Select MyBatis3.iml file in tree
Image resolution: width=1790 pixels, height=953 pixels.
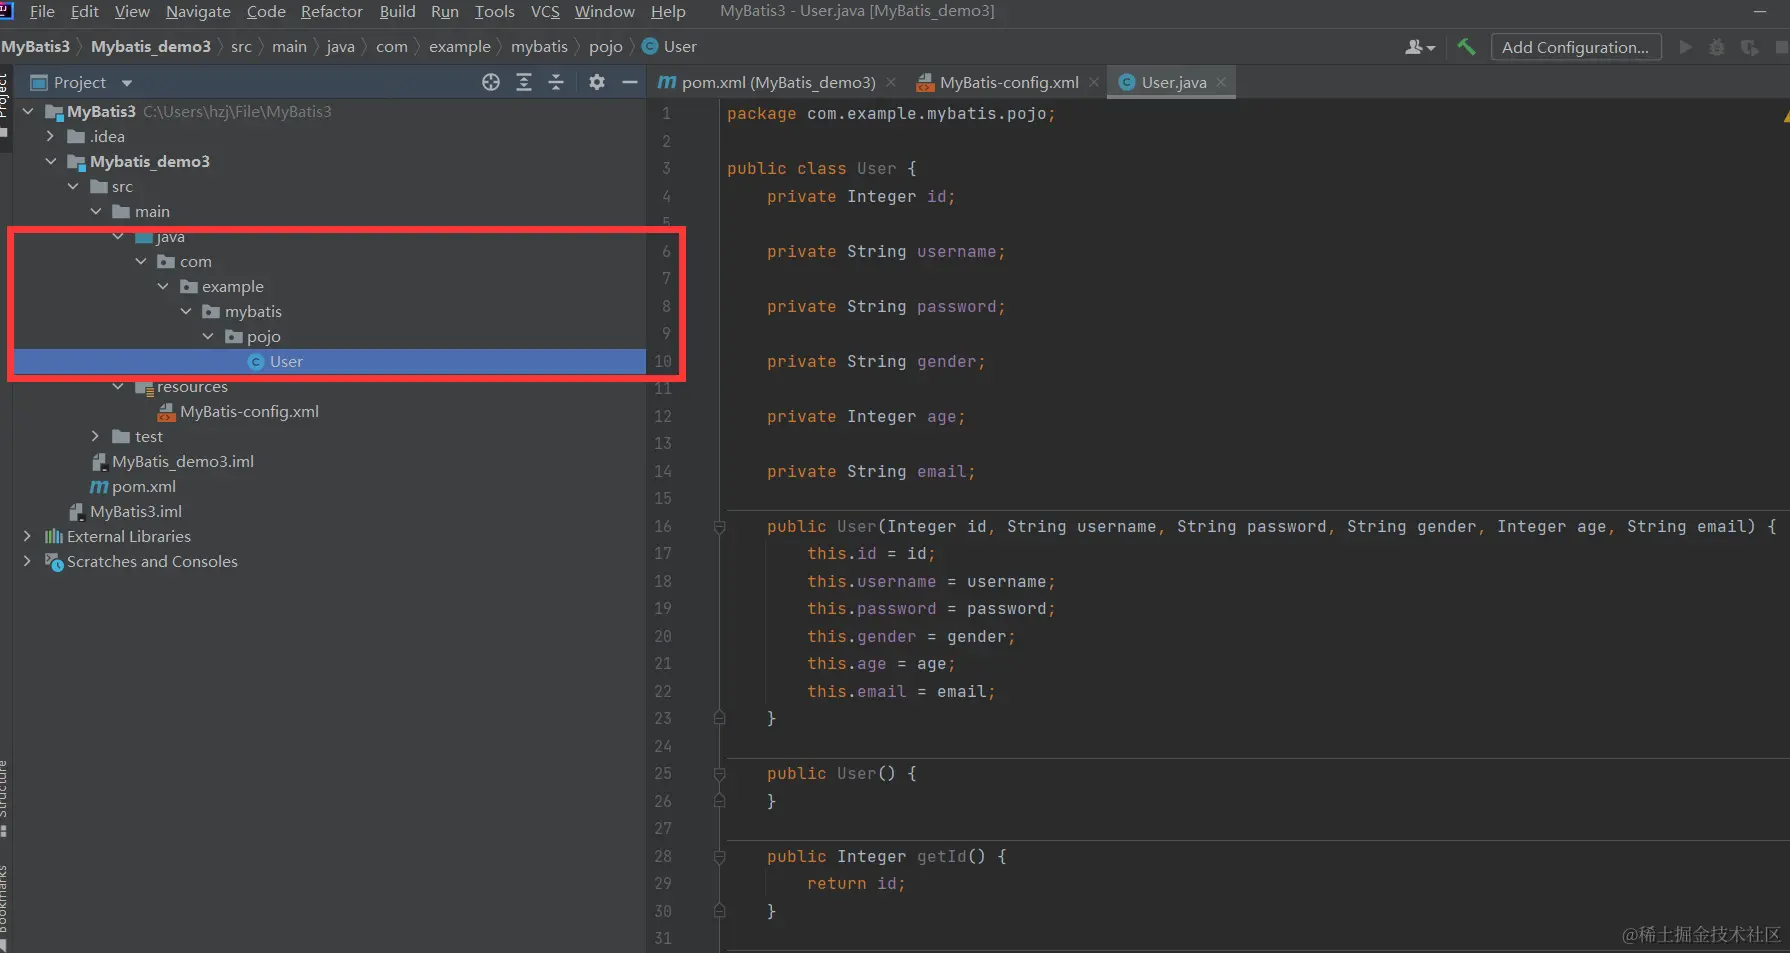[136, 511]
